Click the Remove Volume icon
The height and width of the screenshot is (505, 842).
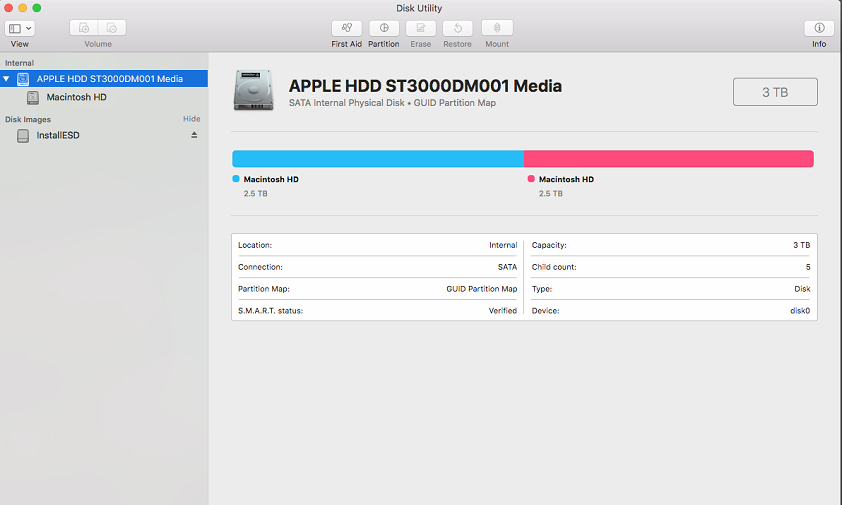click(x=112, y=28)
